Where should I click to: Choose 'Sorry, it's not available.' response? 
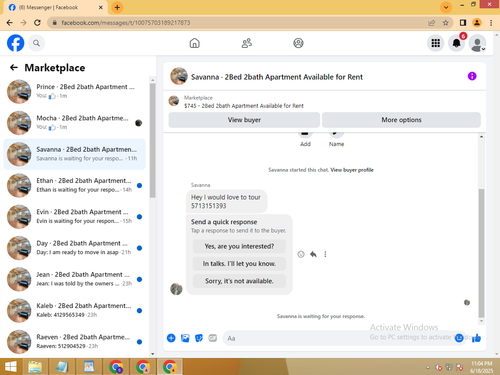[239, 281]
